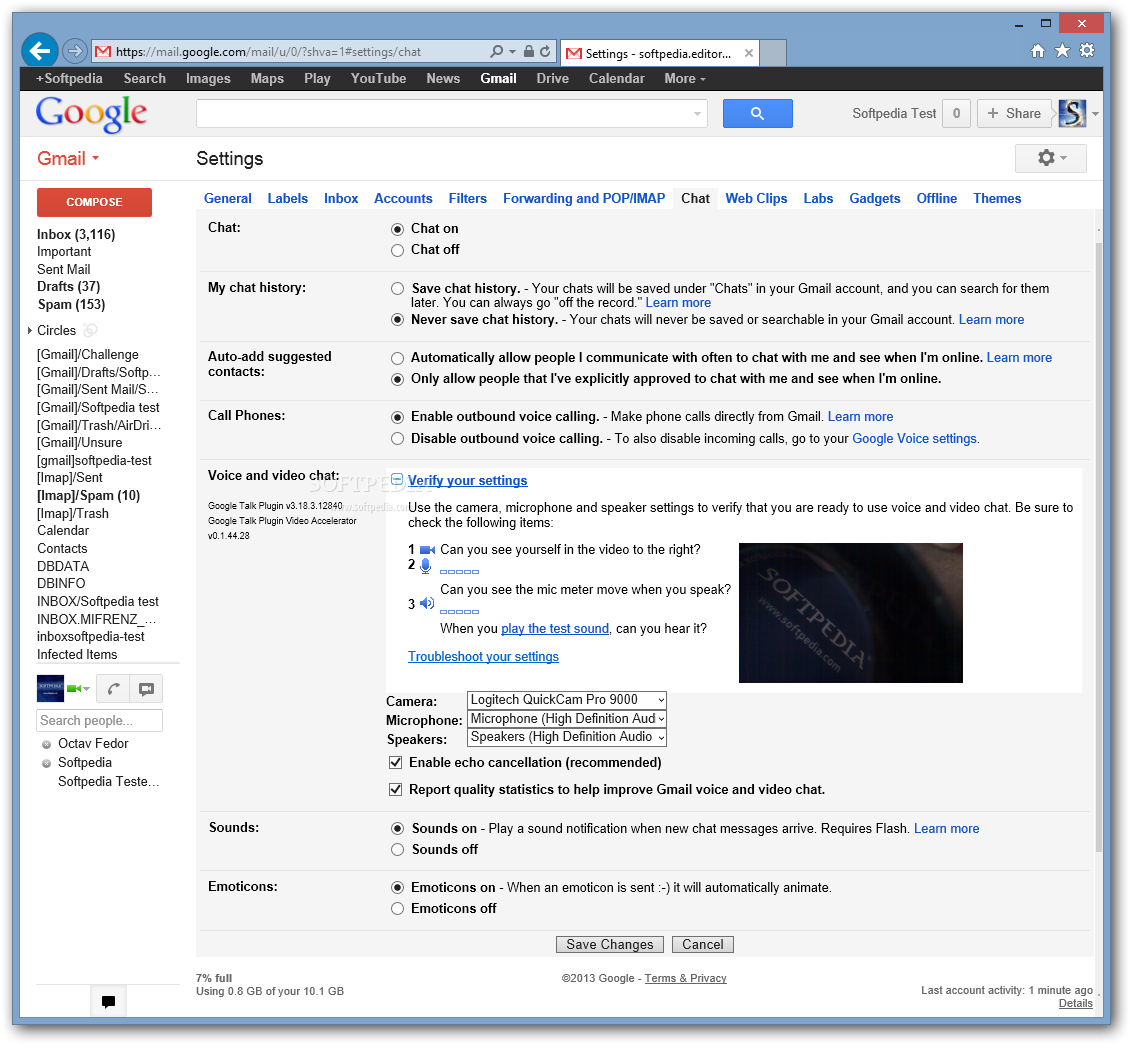Open favorites star icon
The image size is (1131, 1045).
click(1062, 50)
